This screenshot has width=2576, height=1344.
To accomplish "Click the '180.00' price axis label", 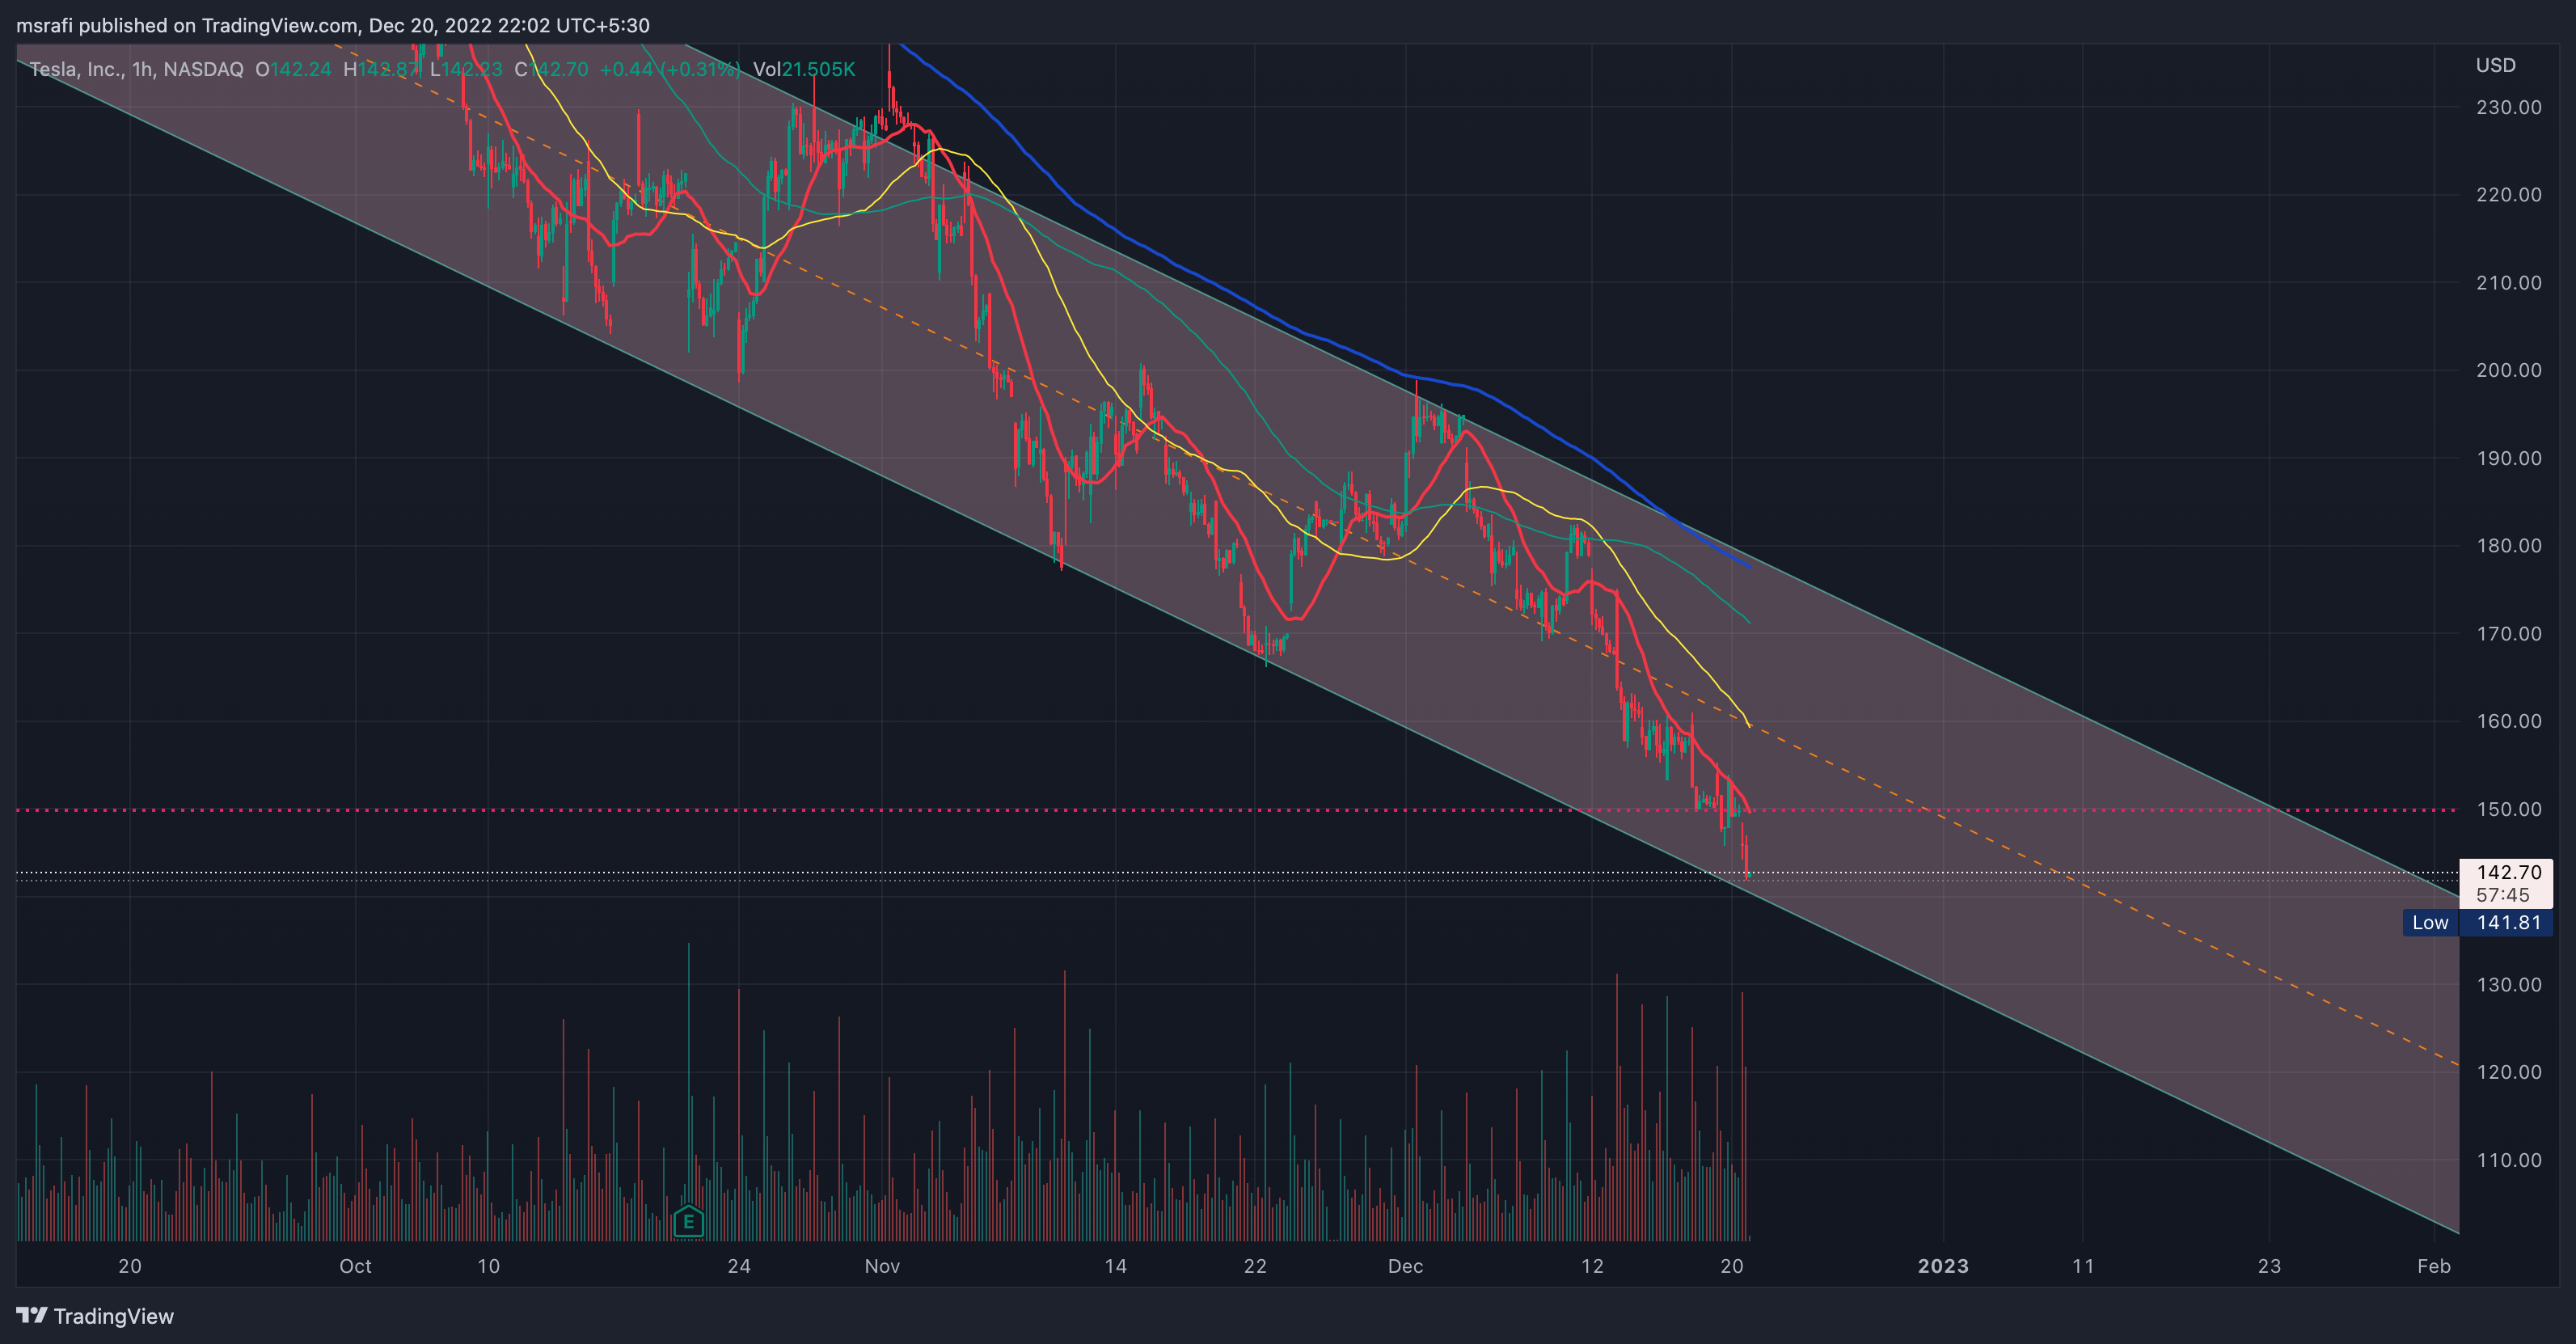I will pos(2508,545).
